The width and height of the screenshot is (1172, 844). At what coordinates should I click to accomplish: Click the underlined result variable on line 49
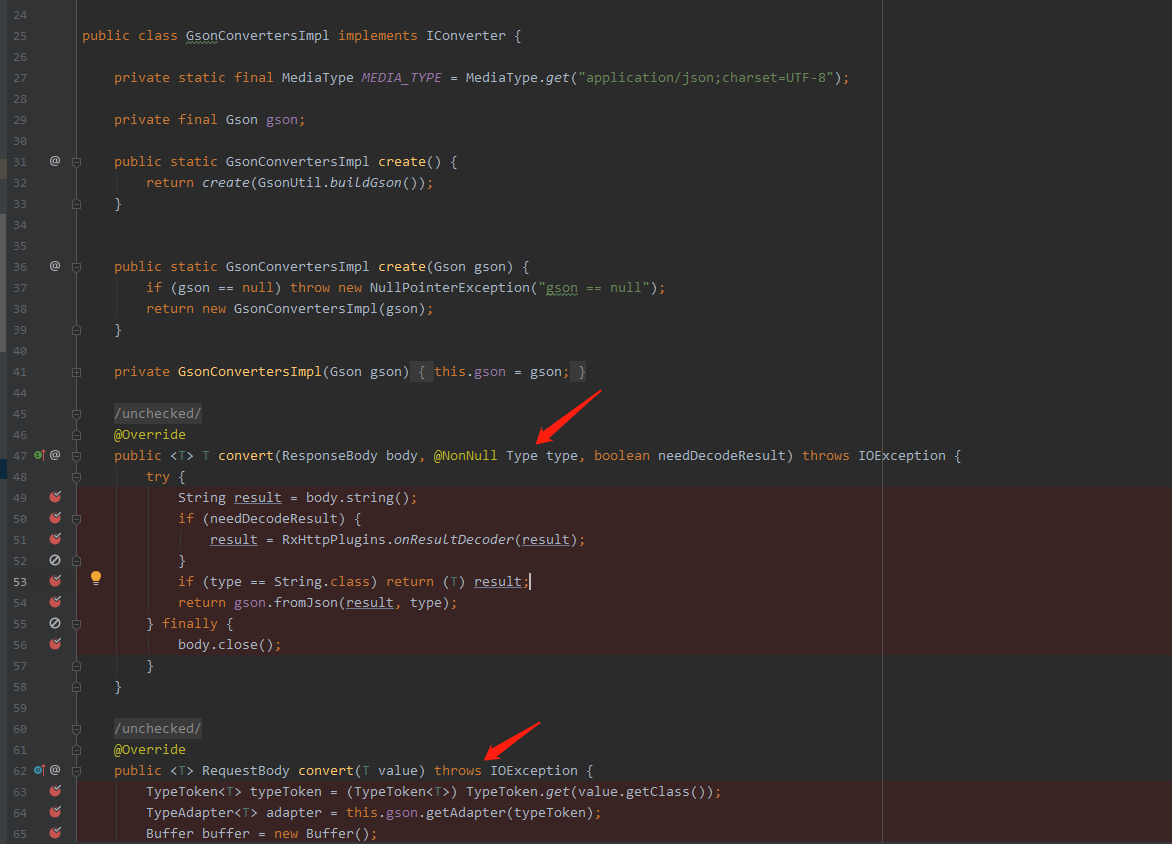pyautogui.click(x=257, y=497)
